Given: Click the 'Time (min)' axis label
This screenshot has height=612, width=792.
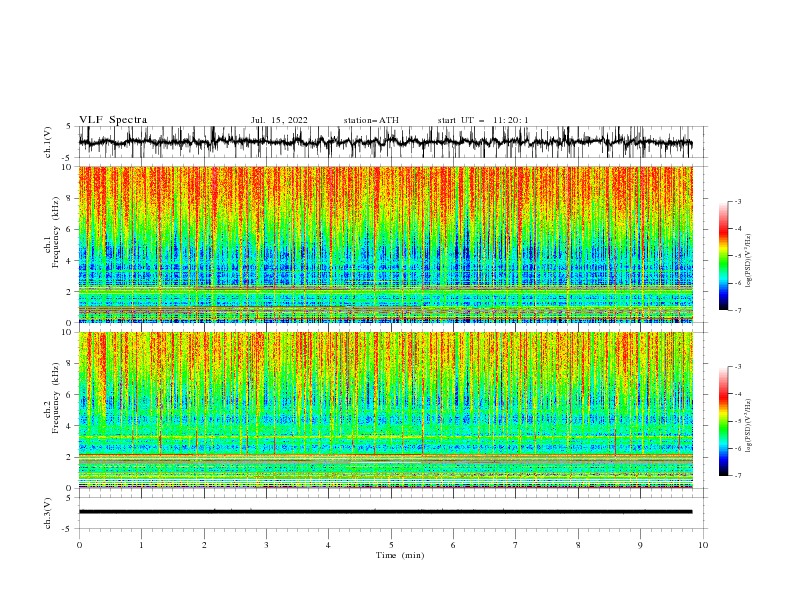Looking at the screenshot, I should tap(400, 555).
